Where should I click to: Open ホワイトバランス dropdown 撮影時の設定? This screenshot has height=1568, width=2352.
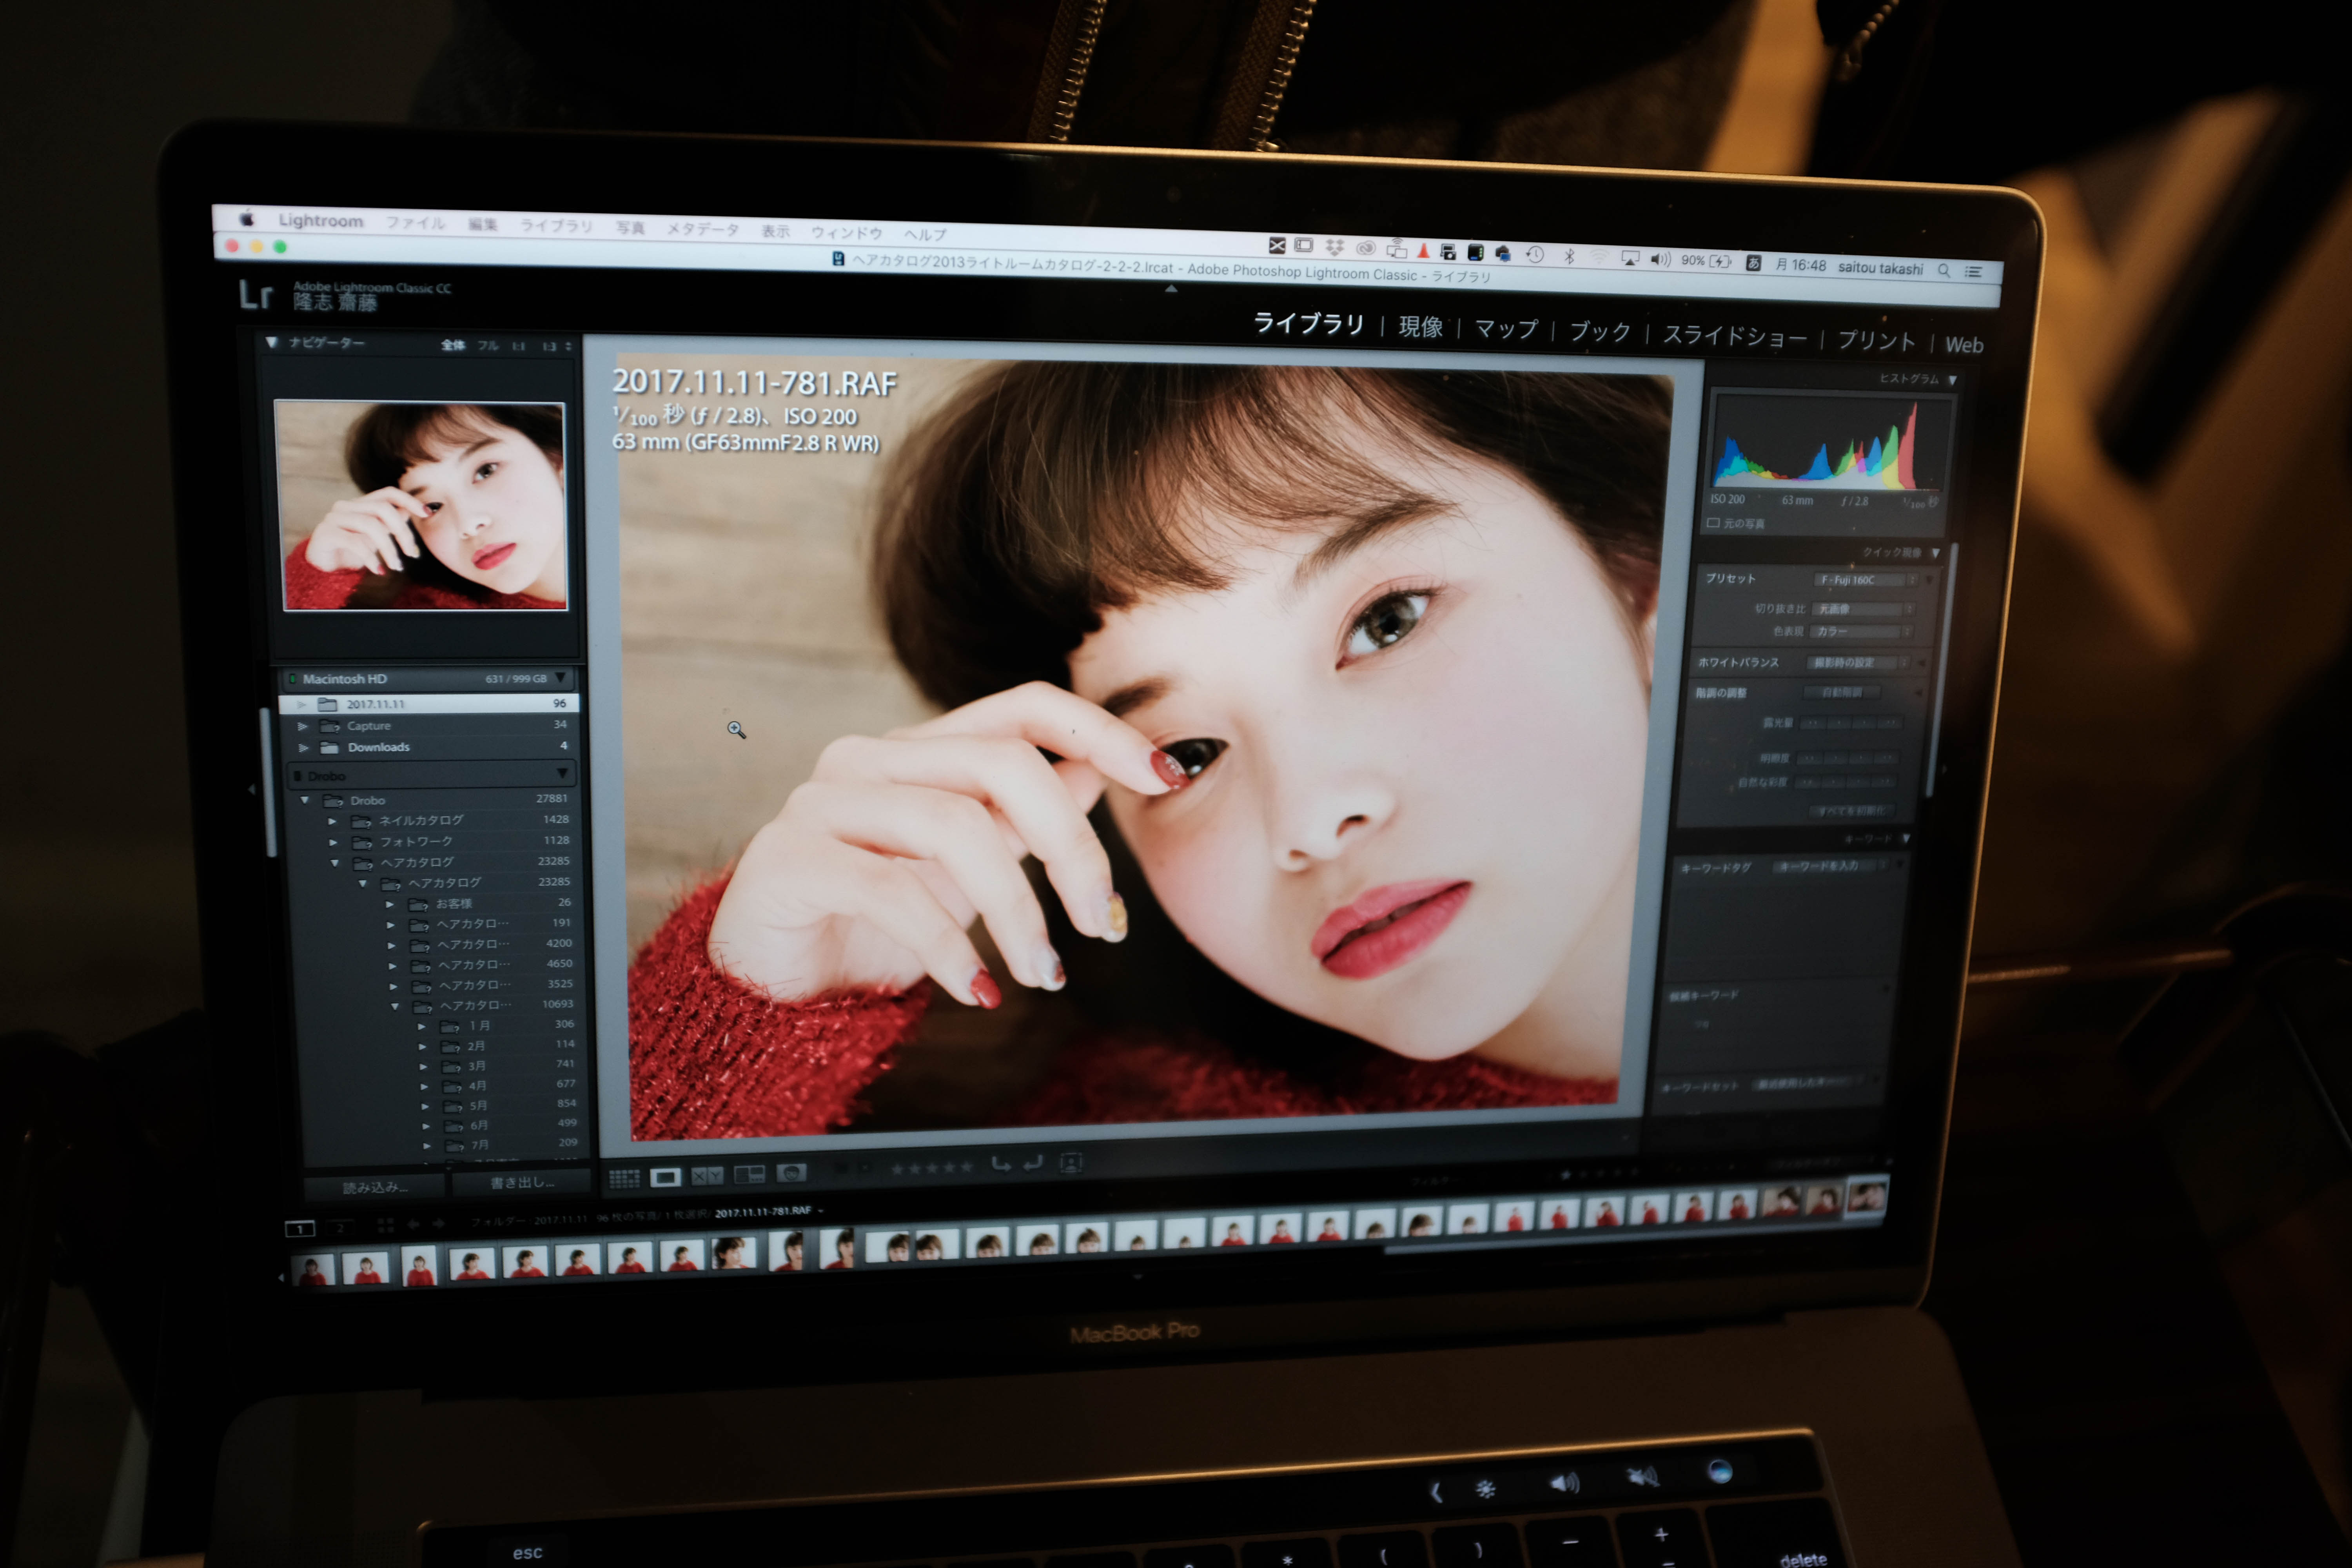click(1858, 663)
